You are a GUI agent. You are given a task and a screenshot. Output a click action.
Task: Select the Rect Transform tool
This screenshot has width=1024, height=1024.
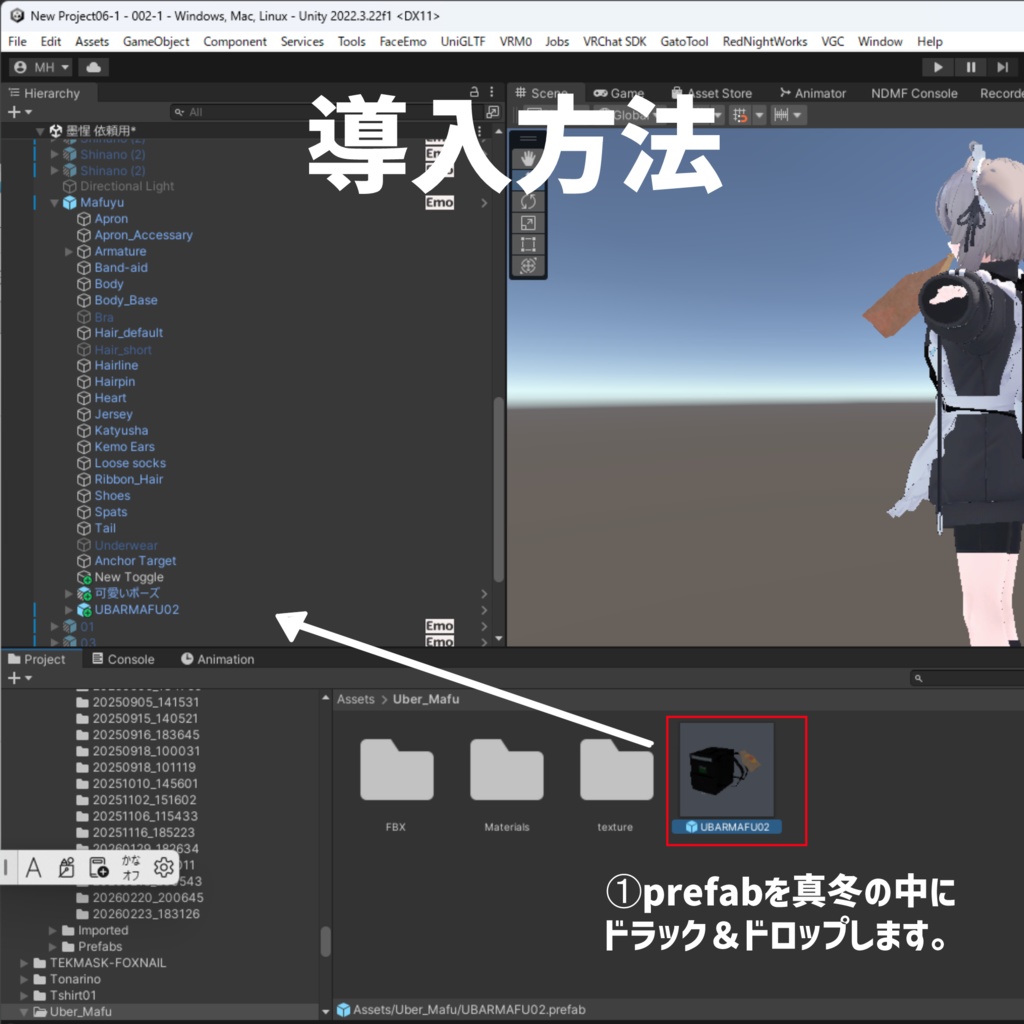pyautogui.click(x=528, y=243)
